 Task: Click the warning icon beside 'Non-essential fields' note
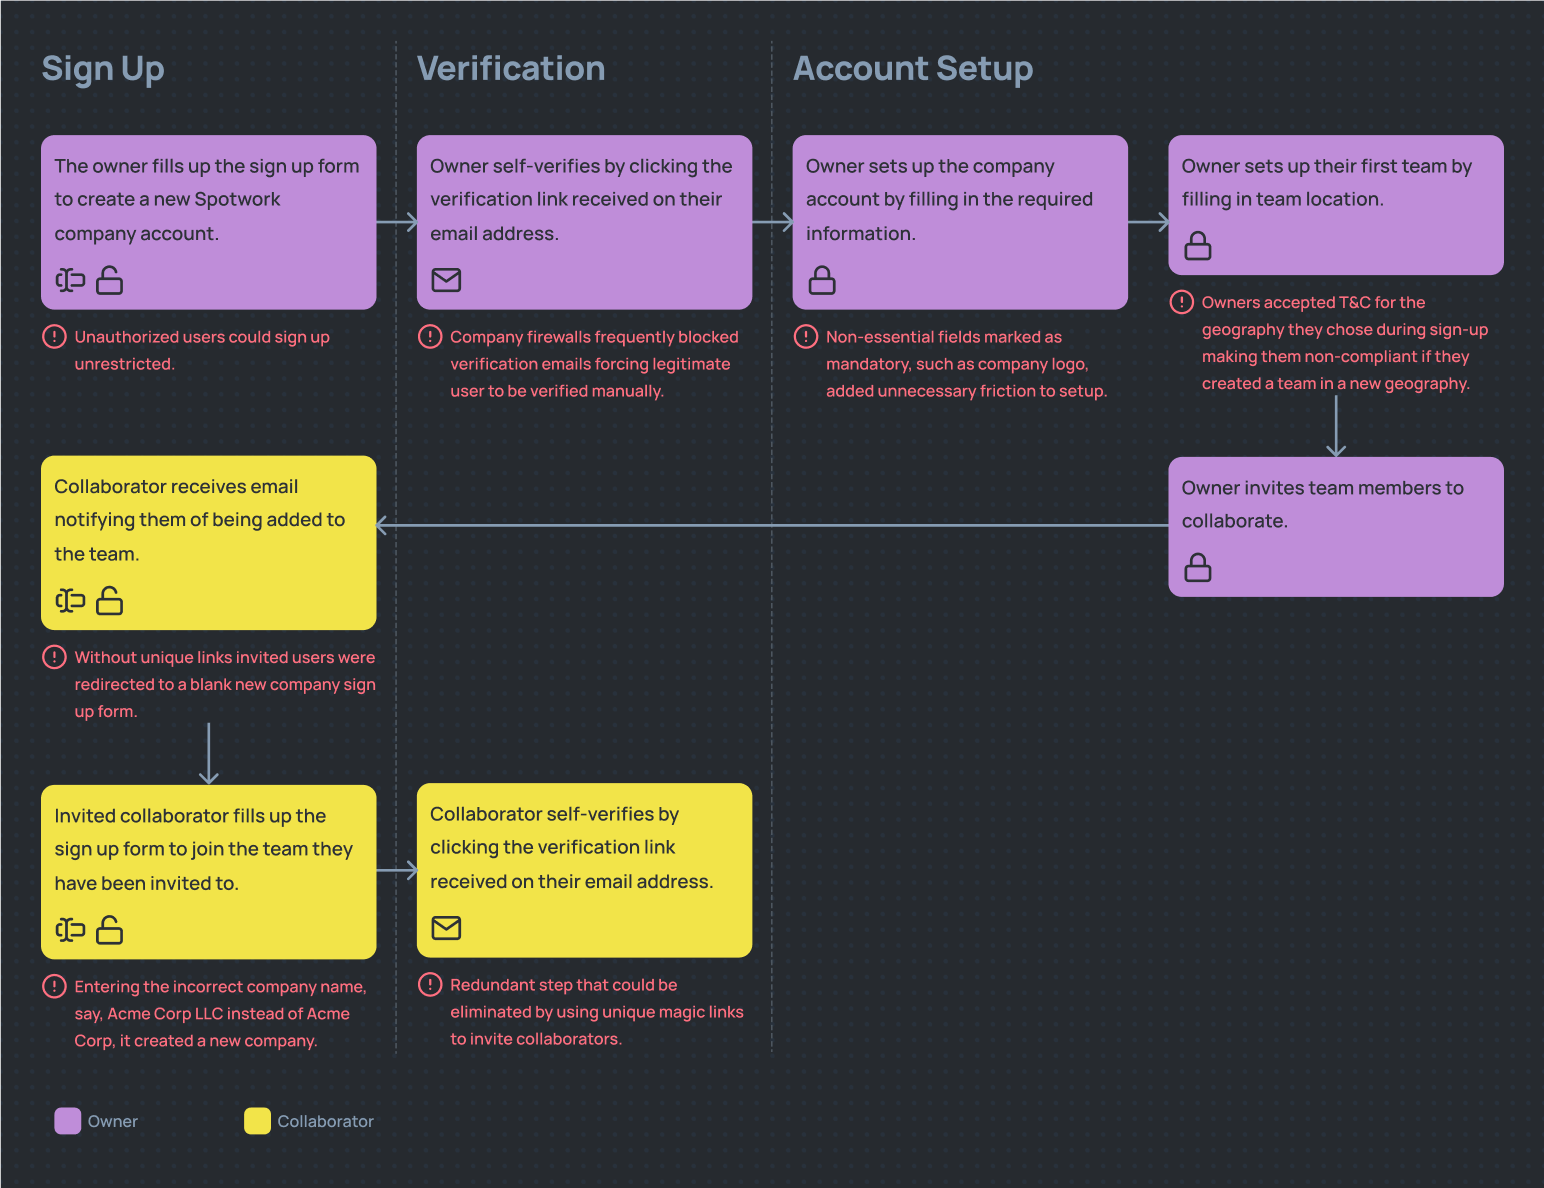(x=807, y=337)
